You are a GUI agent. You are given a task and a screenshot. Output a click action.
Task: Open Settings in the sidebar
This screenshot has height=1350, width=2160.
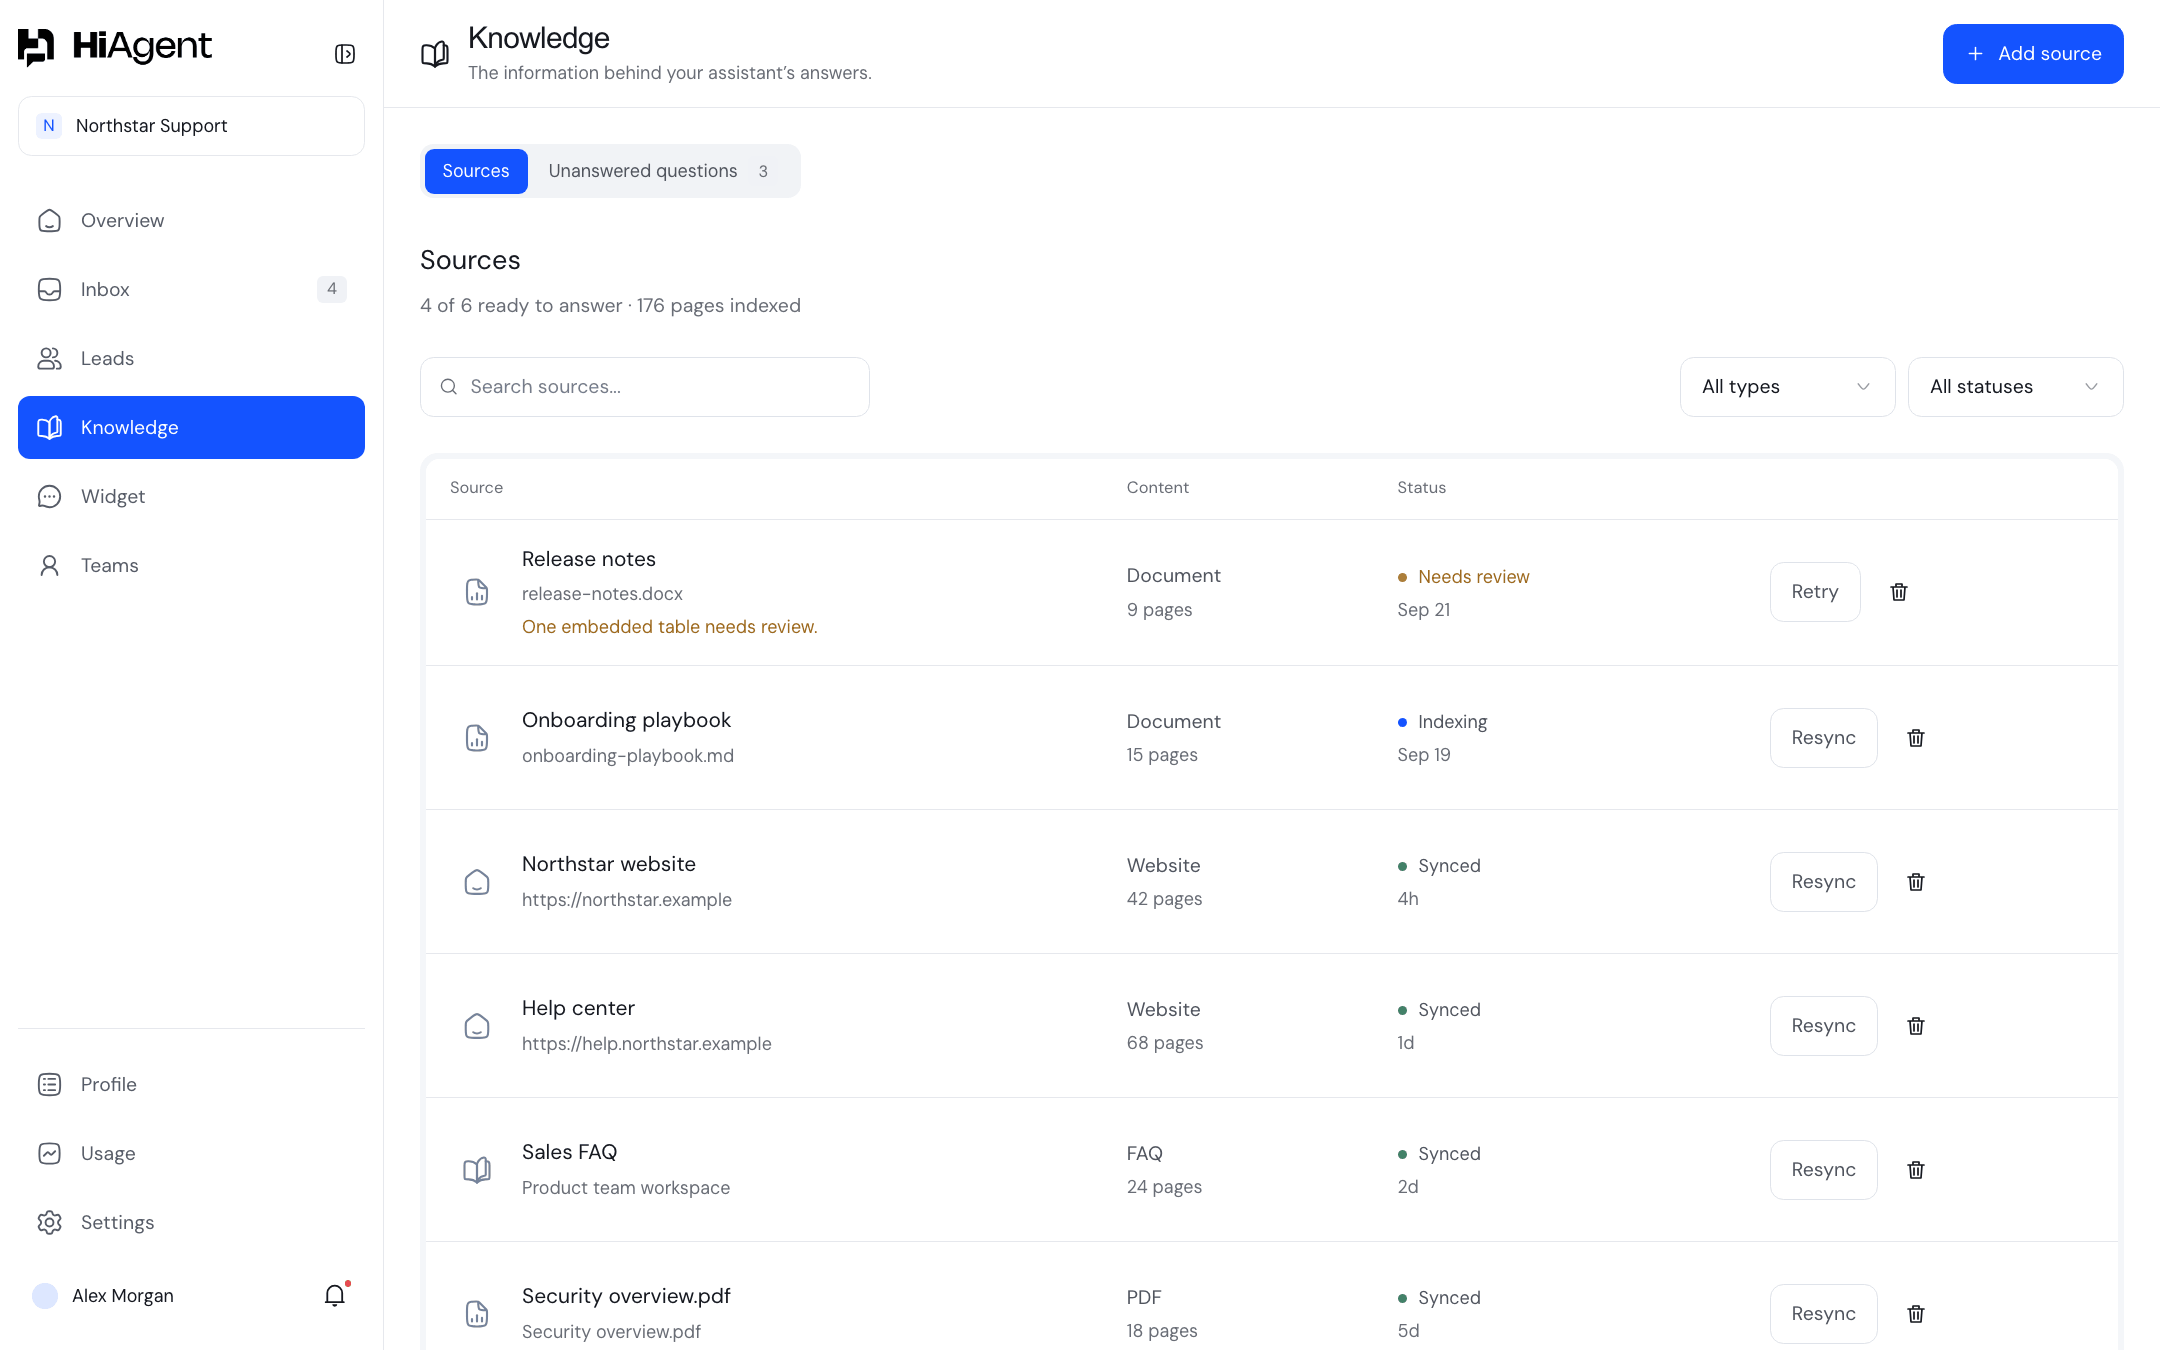tap(191, 1222)
